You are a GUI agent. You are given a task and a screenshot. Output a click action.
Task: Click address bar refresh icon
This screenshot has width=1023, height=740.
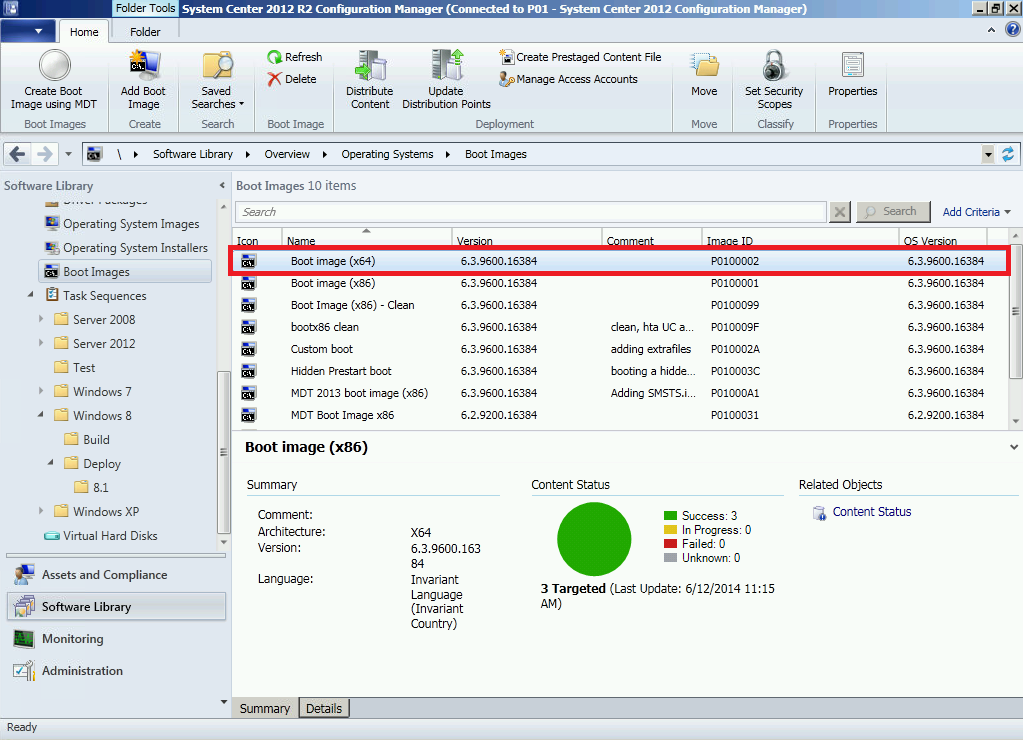point(1008,155)
